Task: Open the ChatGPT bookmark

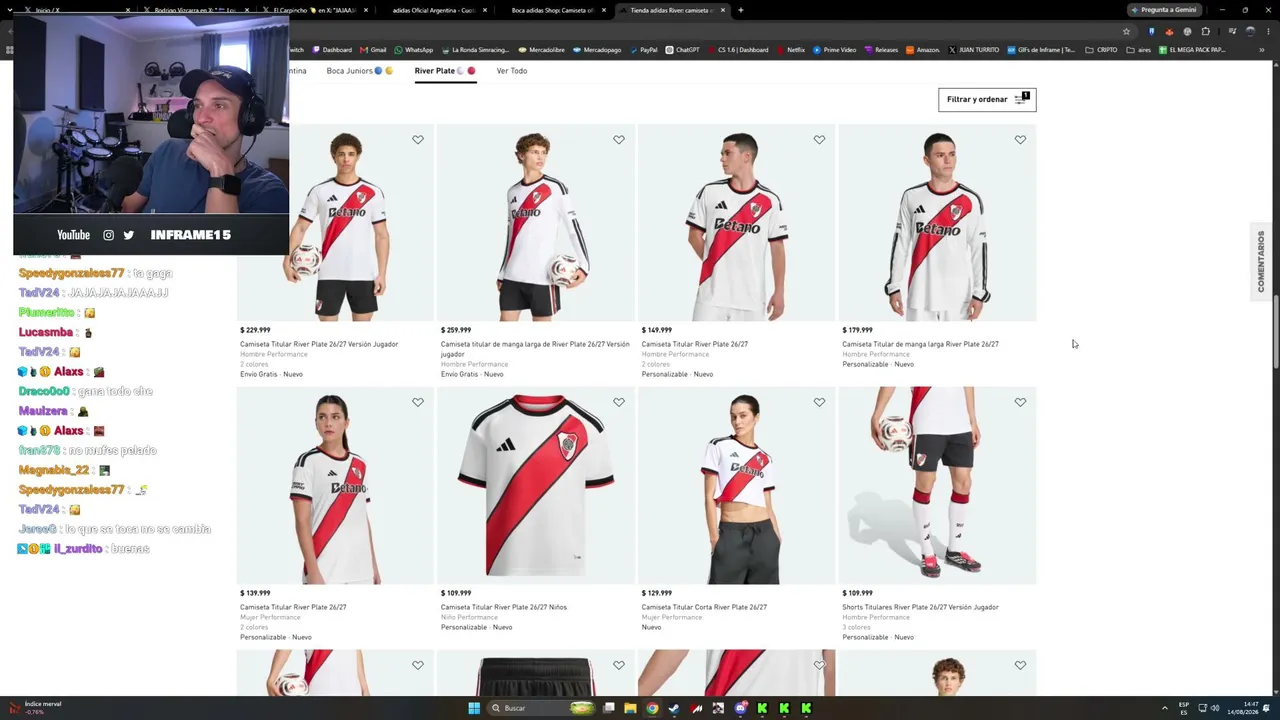Action: (x=682, y=50)
